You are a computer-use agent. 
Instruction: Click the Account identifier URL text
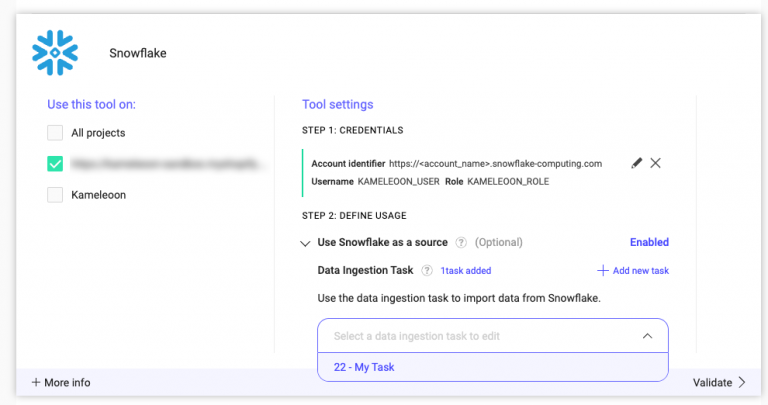[x=495, y=163]
